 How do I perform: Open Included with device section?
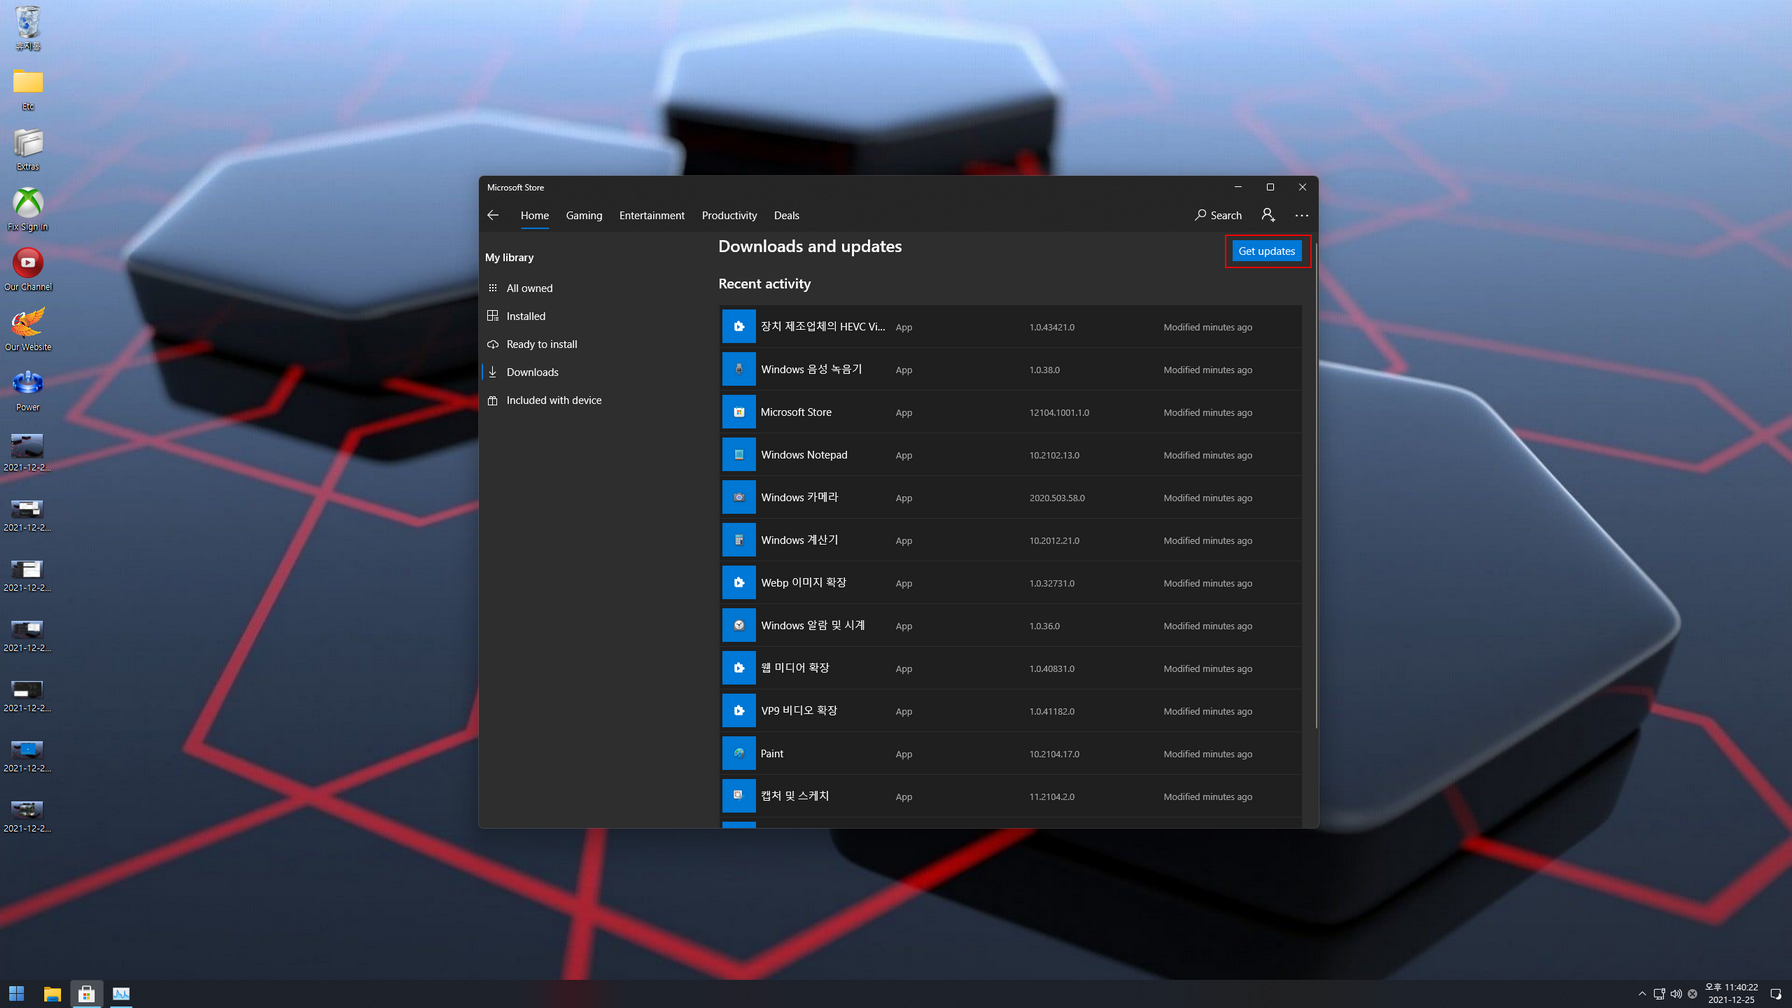(554, 400)
